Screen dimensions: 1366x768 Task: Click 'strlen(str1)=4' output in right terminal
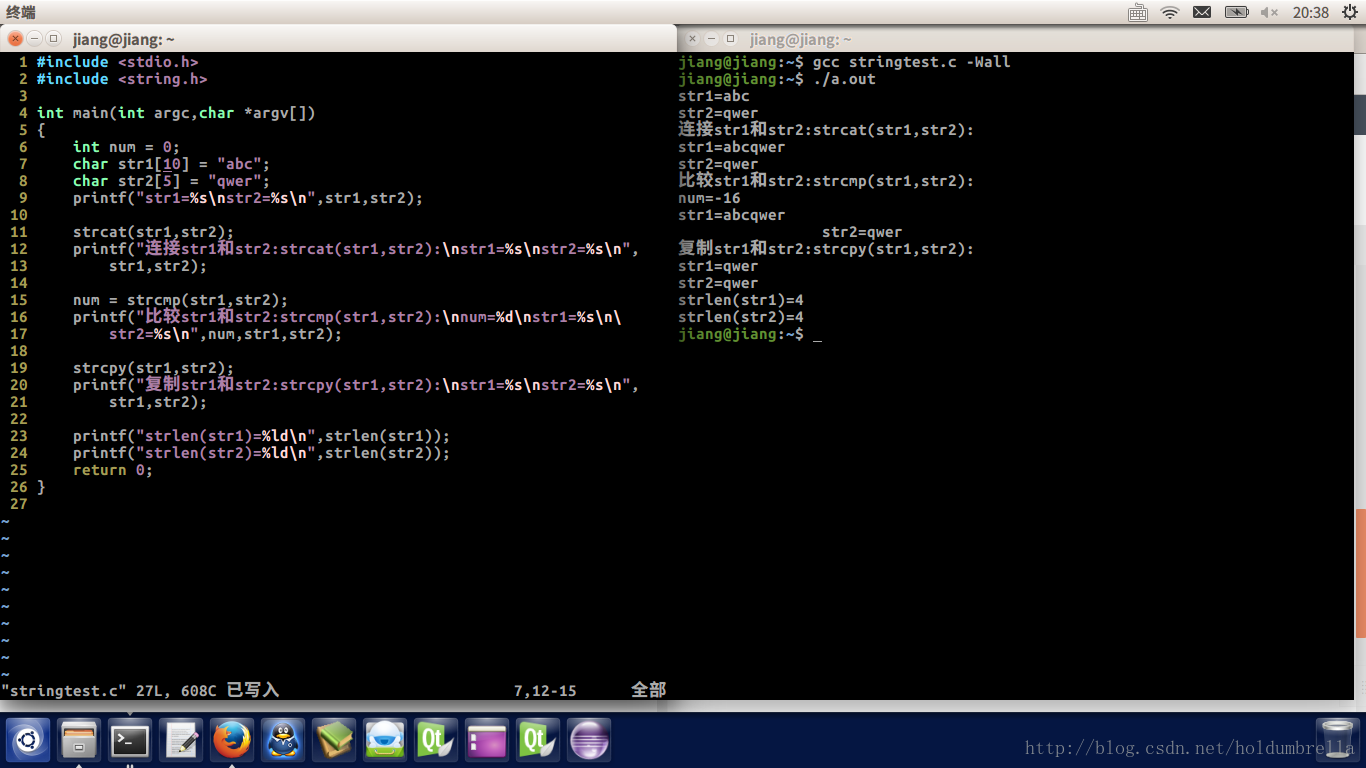[741, 300]
